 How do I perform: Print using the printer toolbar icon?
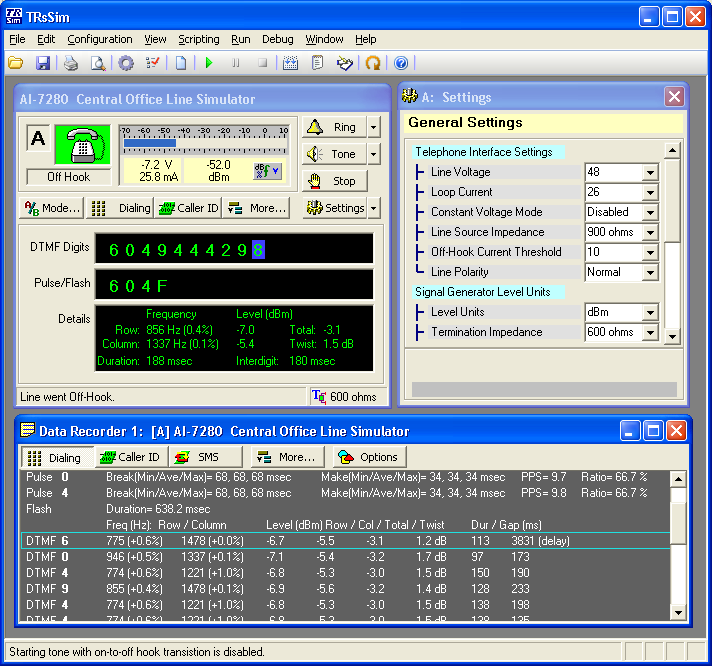pyautogui.click(x=71, y=63)
